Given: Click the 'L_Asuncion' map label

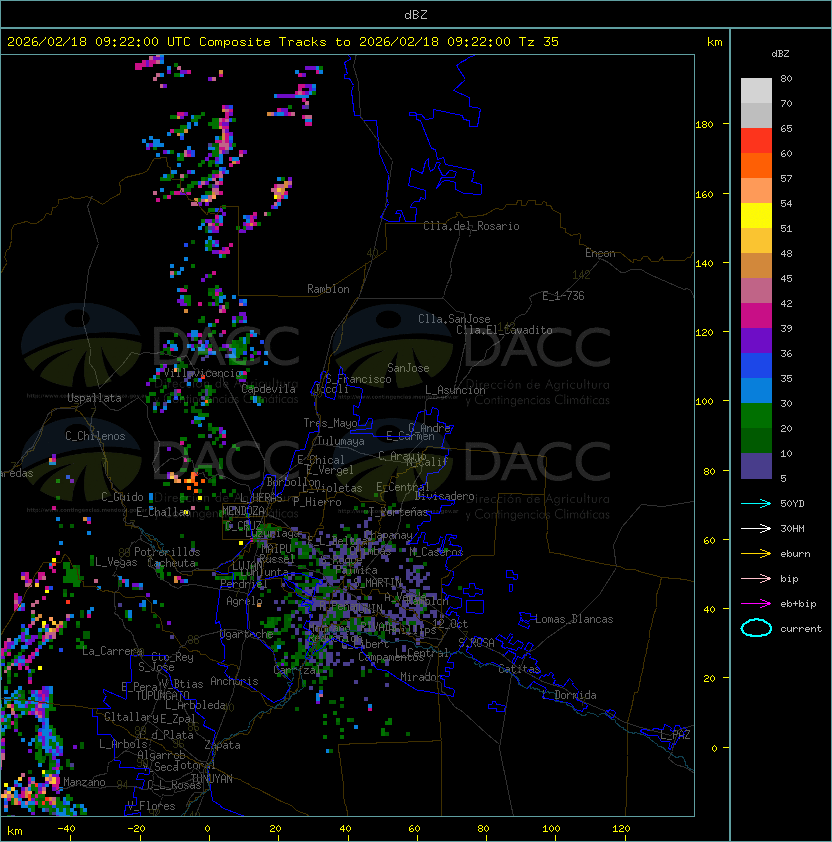Looking at the screenshot, I should [455, 390].
